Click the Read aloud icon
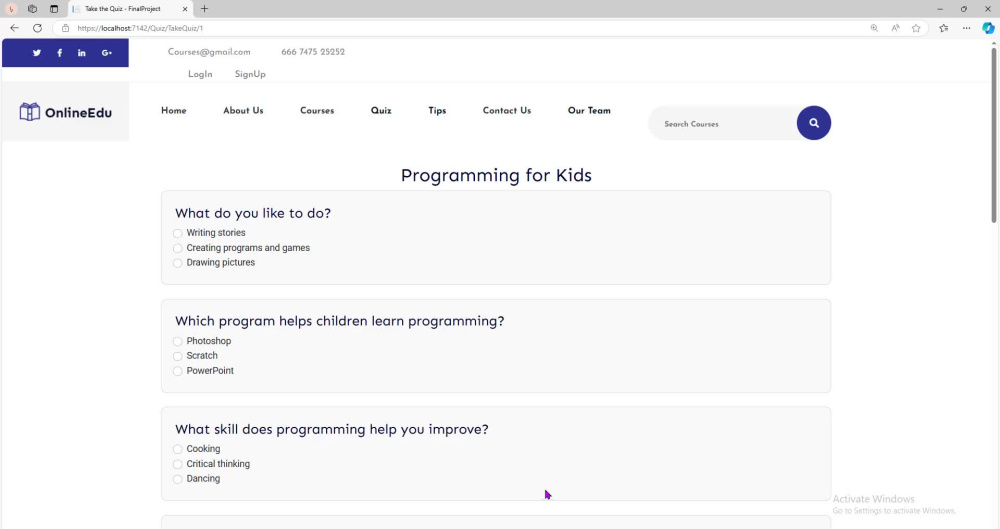The height and width of the screenshot is (529, 1000). (x=895, y=28)
